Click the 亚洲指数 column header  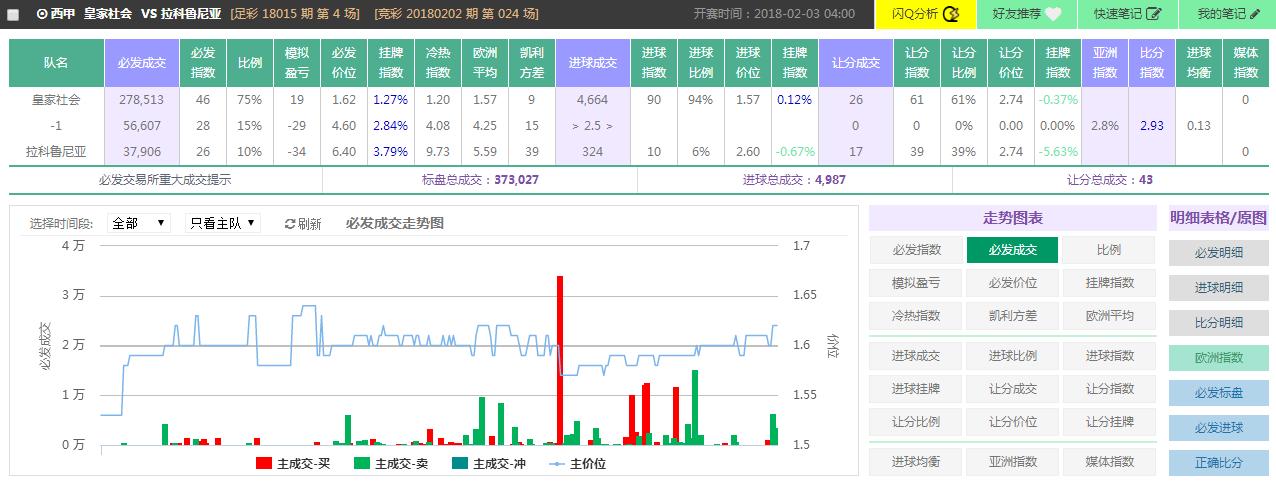[x=1105, y=63]
